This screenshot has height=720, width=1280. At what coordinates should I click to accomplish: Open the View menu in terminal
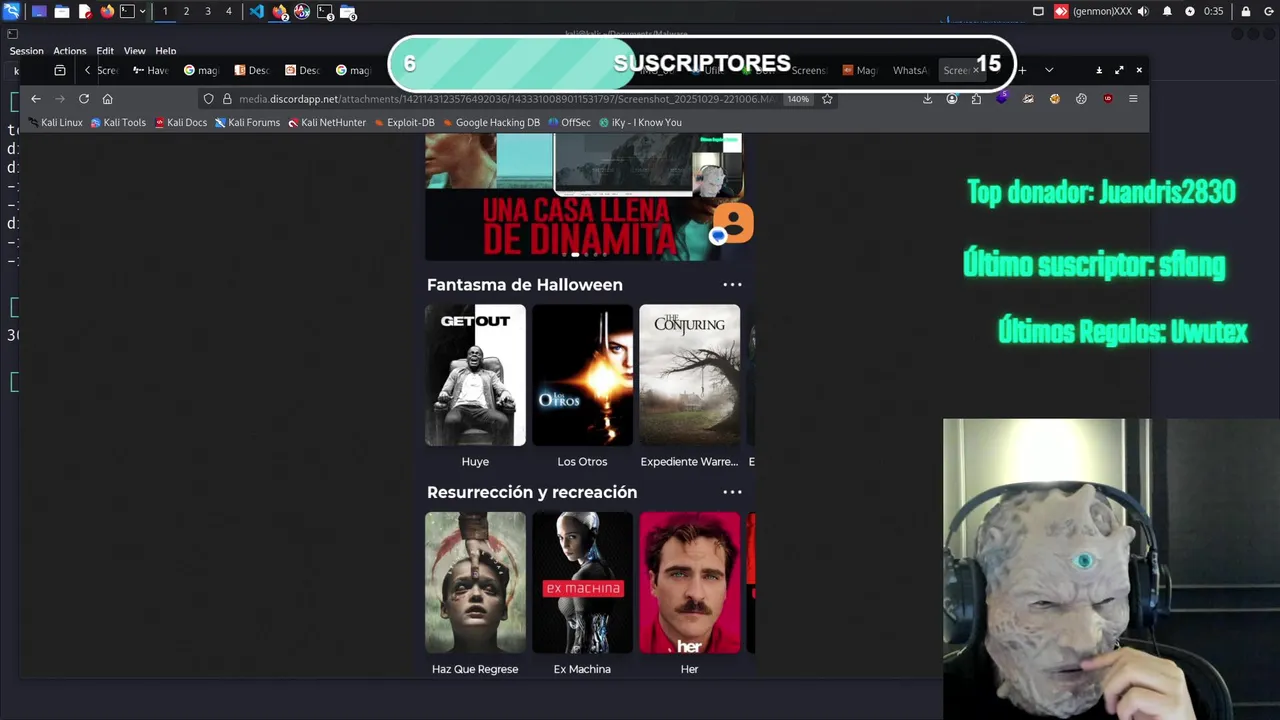point(135,51)
